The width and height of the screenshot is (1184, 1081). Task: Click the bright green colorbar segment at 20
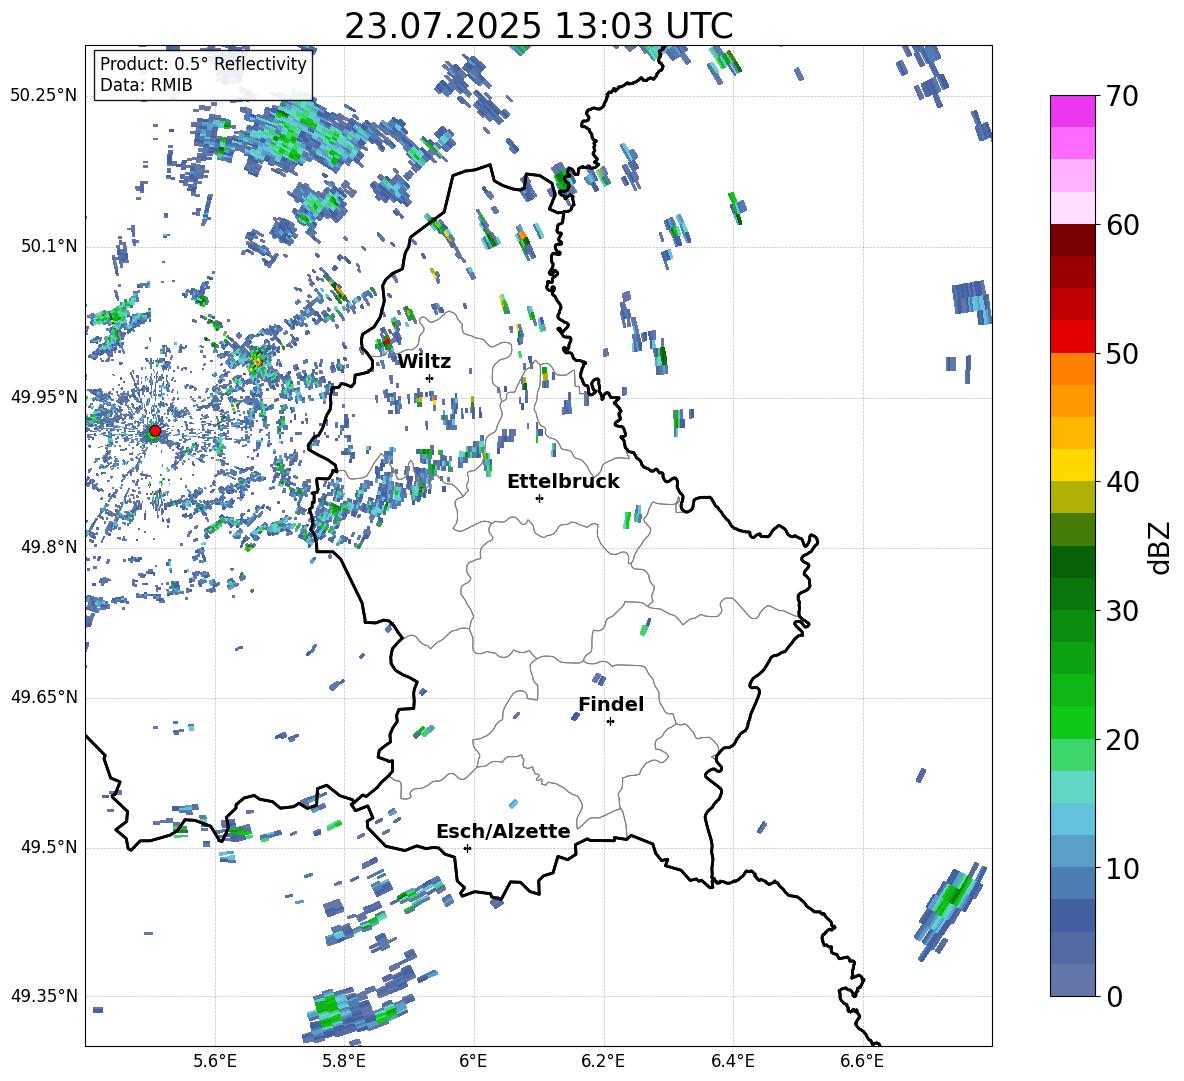pyautogui.click(x=1072, y=722)
